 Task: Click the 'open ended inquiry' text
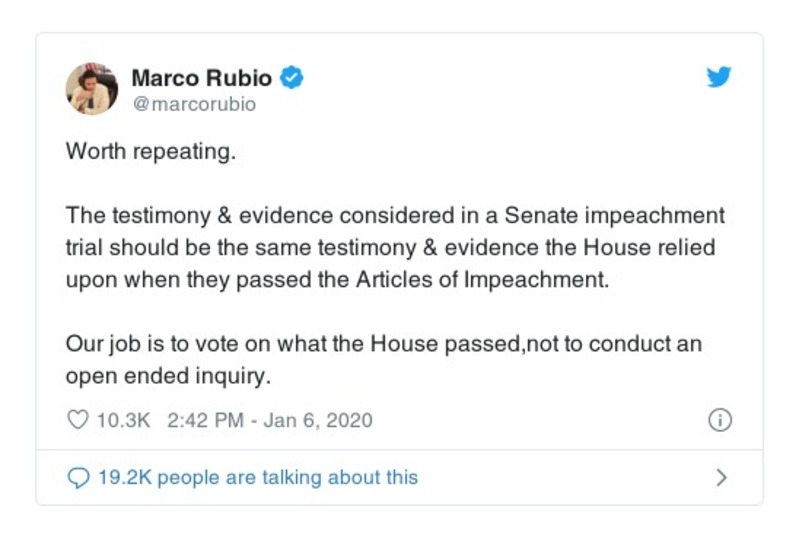[170, 376]
